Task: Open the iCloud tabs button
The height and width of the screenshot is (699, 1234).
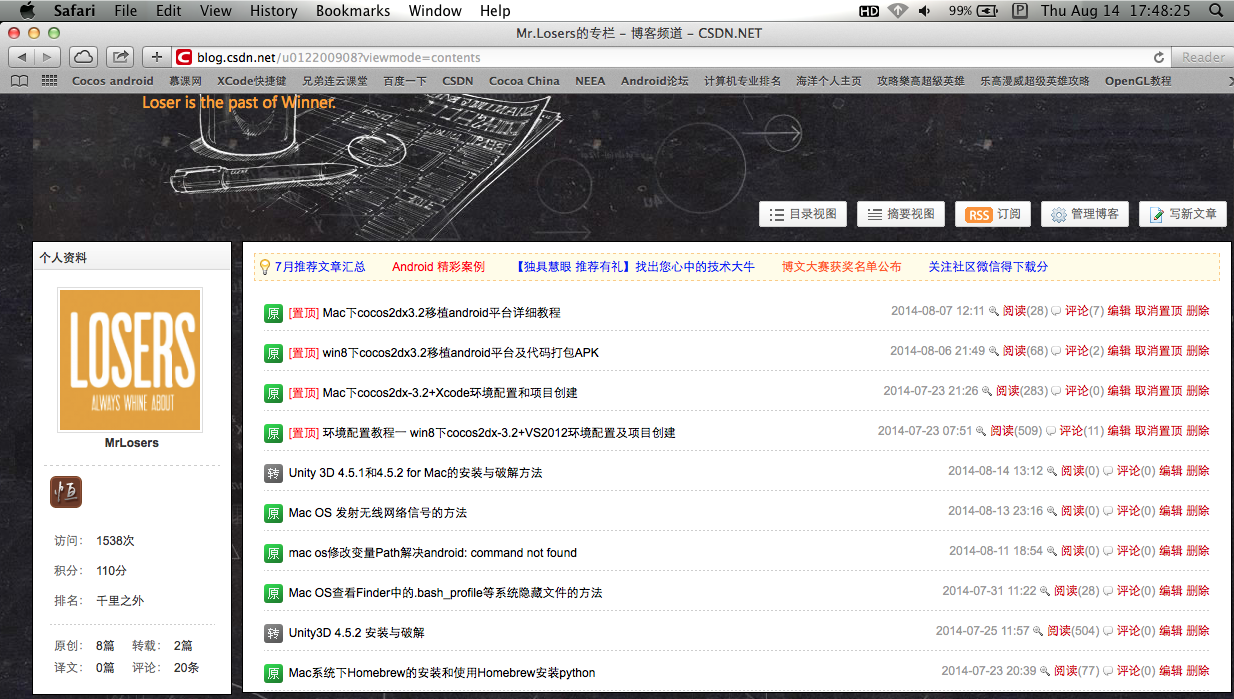Action: pyautogui.click(x=84, y=57)
